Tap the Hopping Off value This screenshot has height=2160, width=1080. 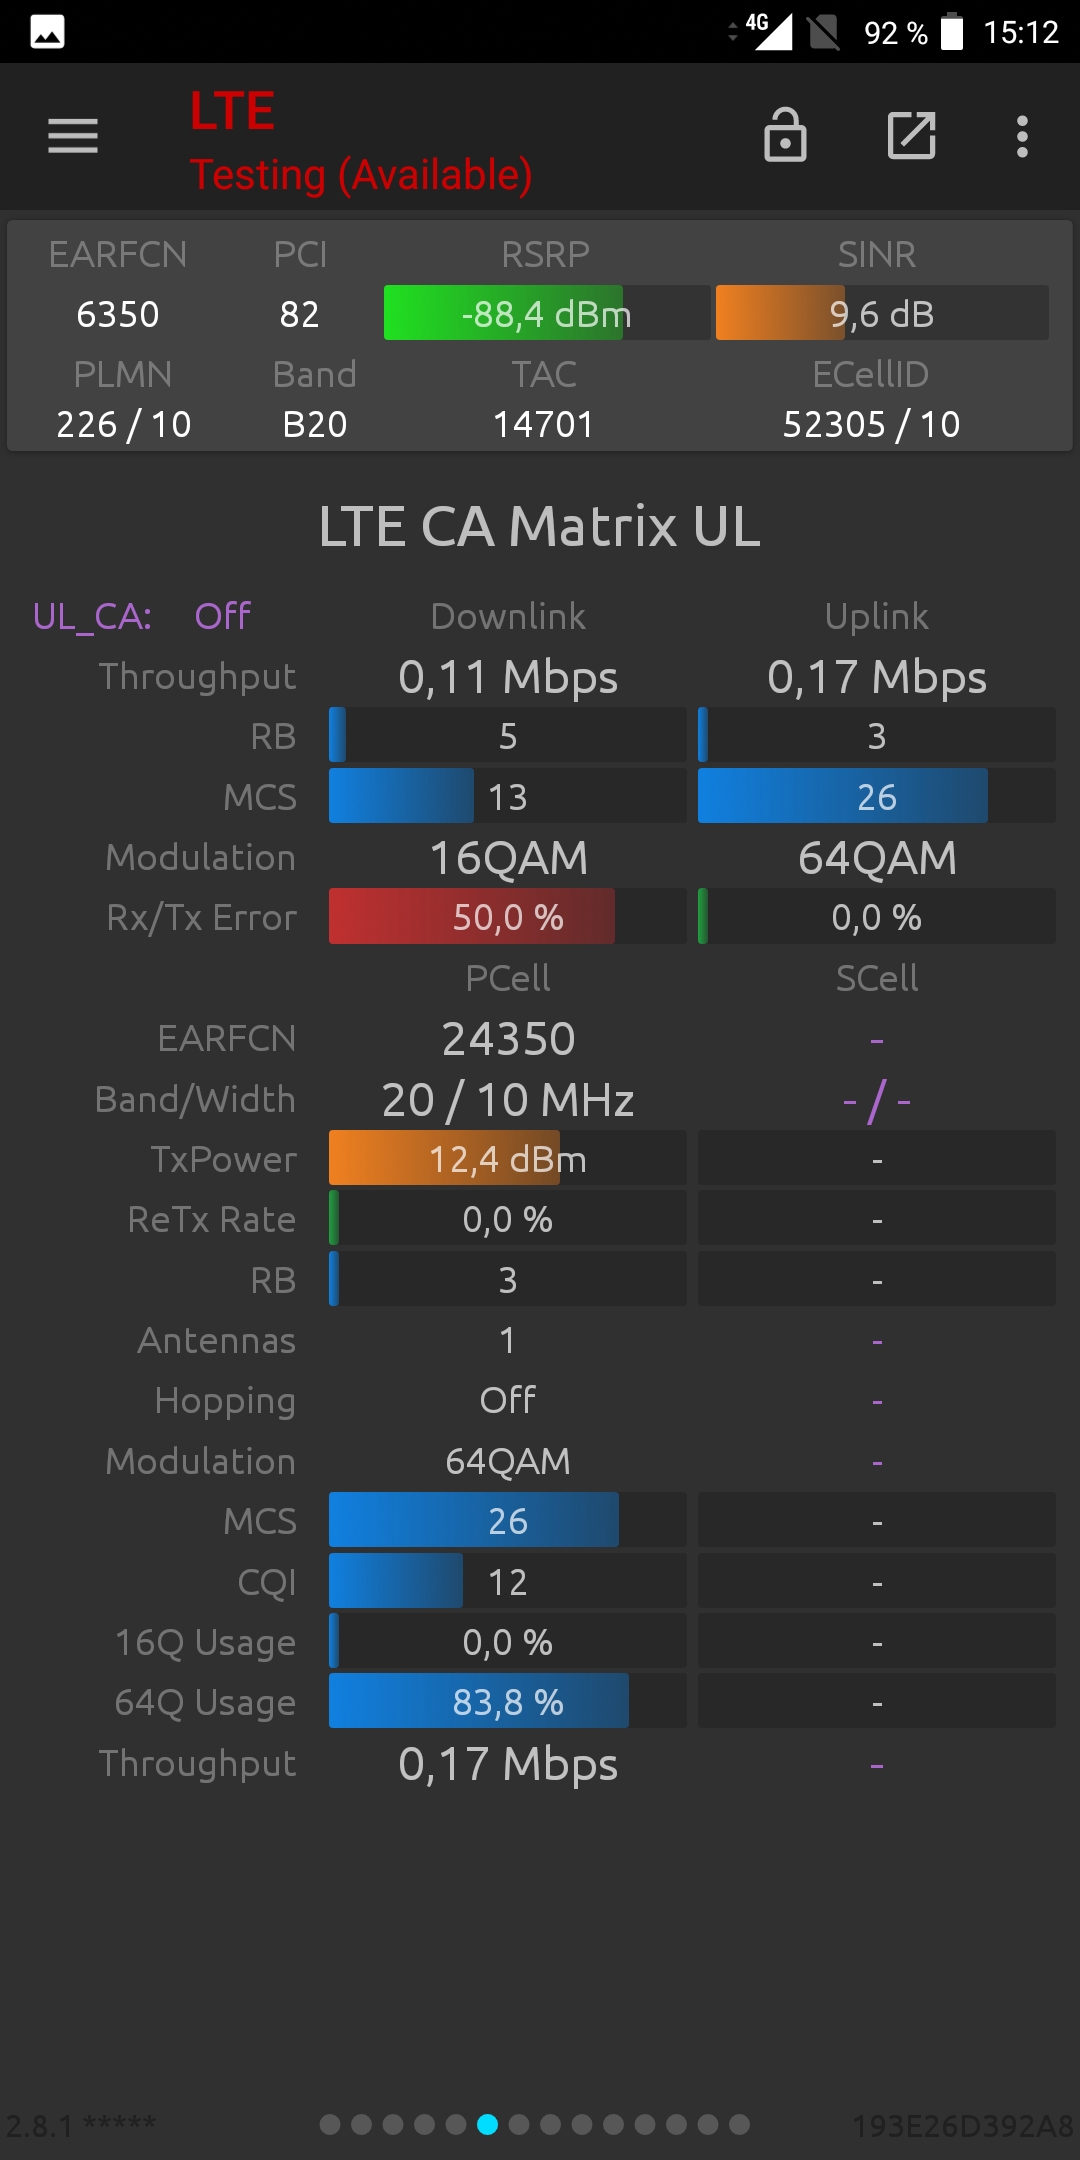click(508, 1400)
